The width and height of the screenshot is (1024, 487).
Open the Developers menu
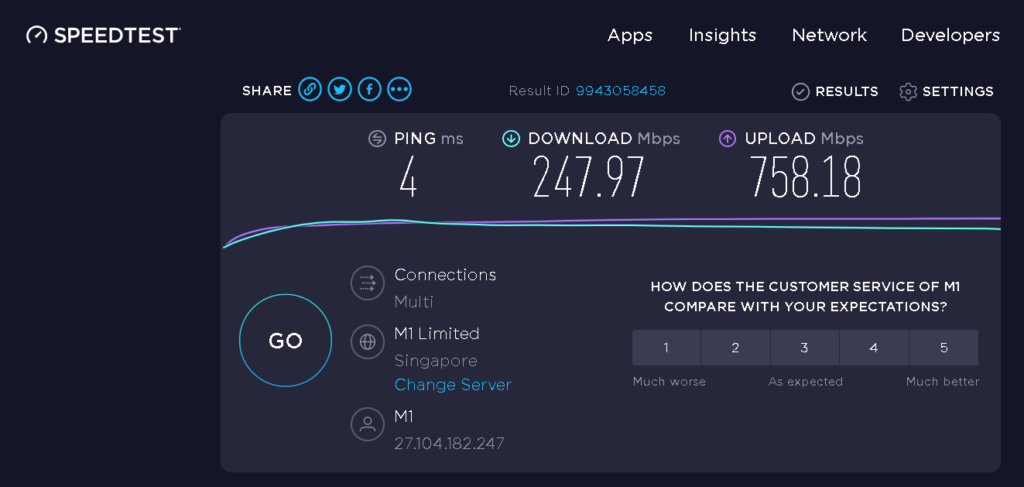click(x=950, y=35)
